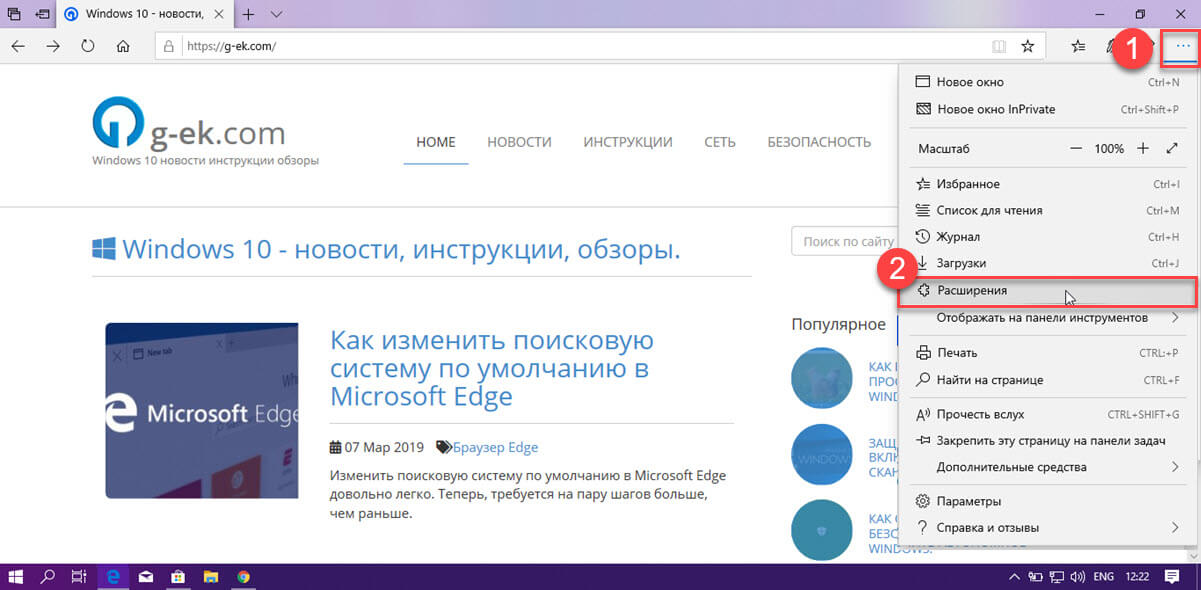Click the Add notes pen icon
The width and height of the screenshot is (1201, 590).
pyautogui.click(x=1110, y=45)
